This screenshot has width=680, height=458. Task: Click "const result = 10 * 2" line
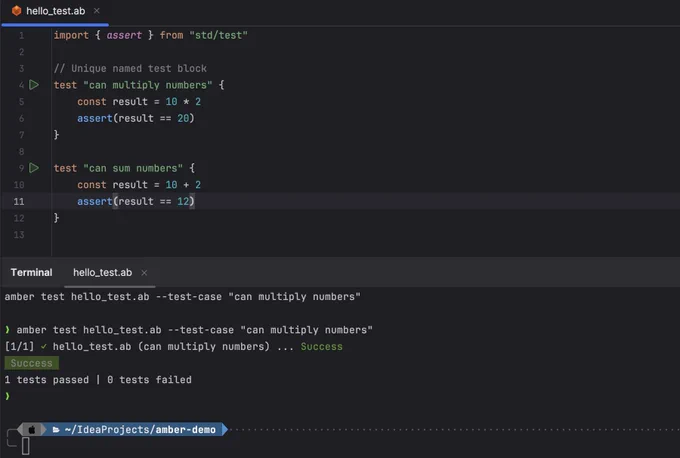pyautogui.click(x=139, y=101)
